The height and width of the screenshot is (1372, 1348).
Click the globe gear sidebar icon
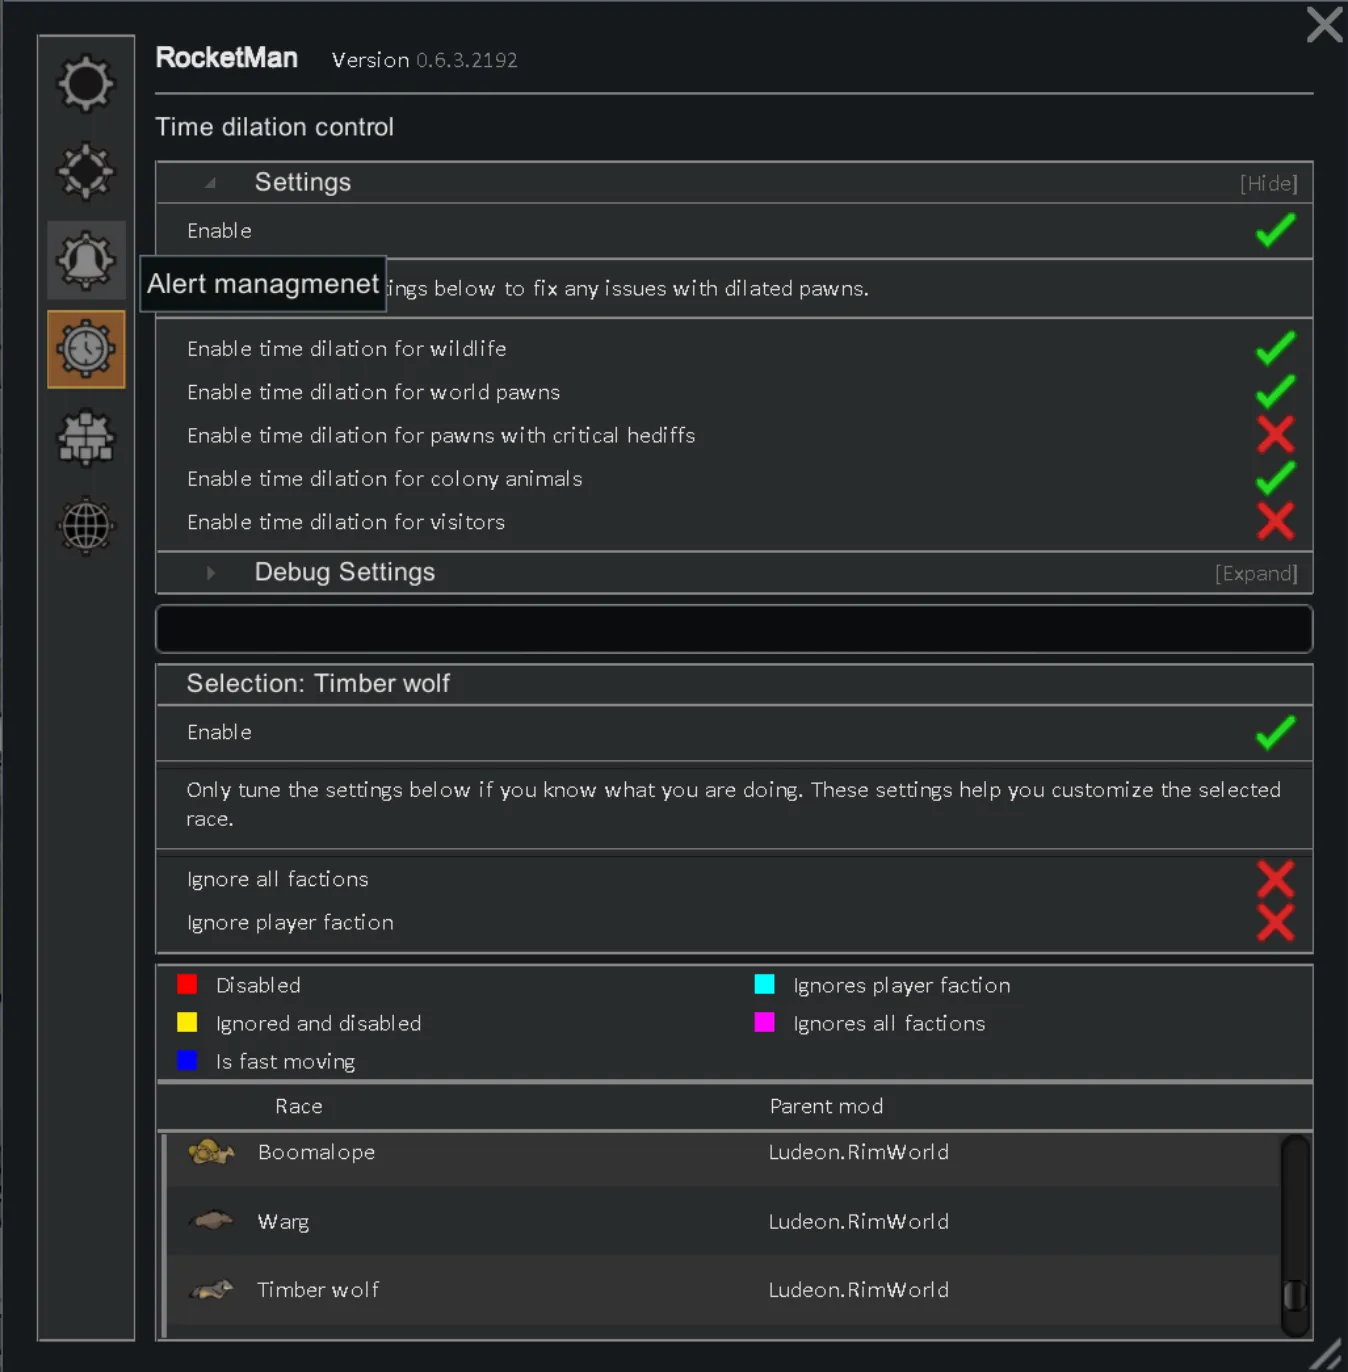(86, 525)
